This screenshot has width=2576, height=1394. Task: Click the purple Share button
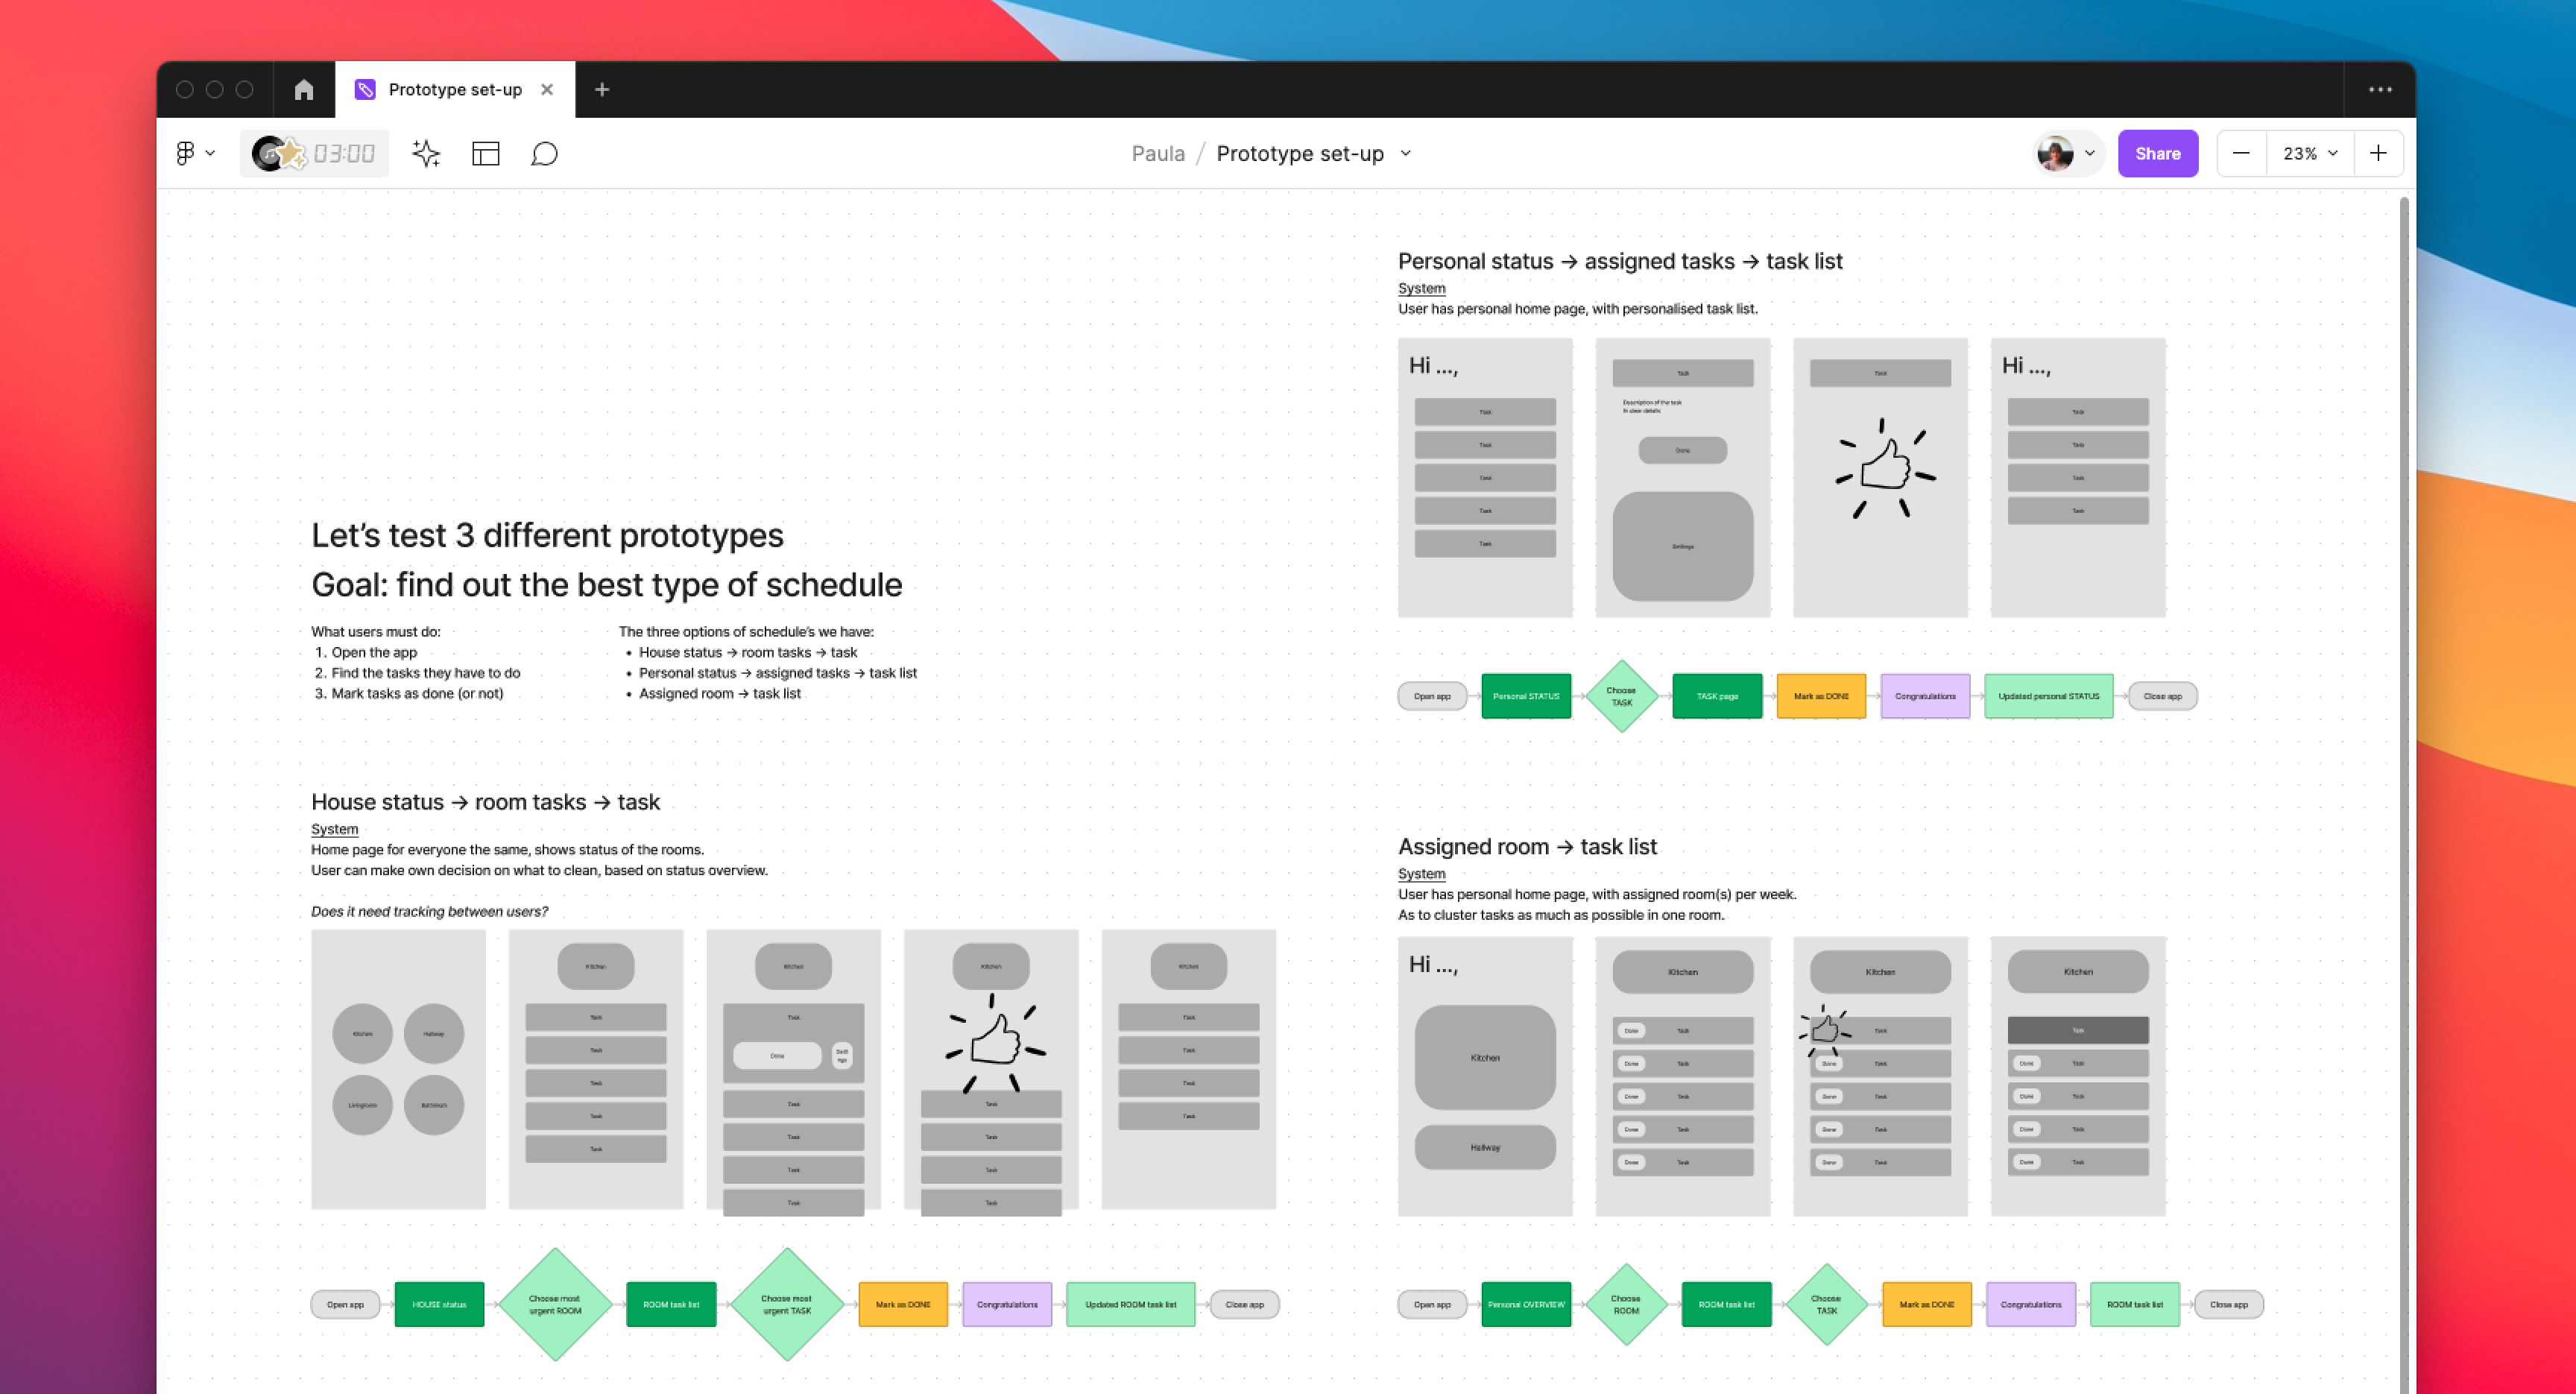pyautogui.click(x=2157, y=153)
